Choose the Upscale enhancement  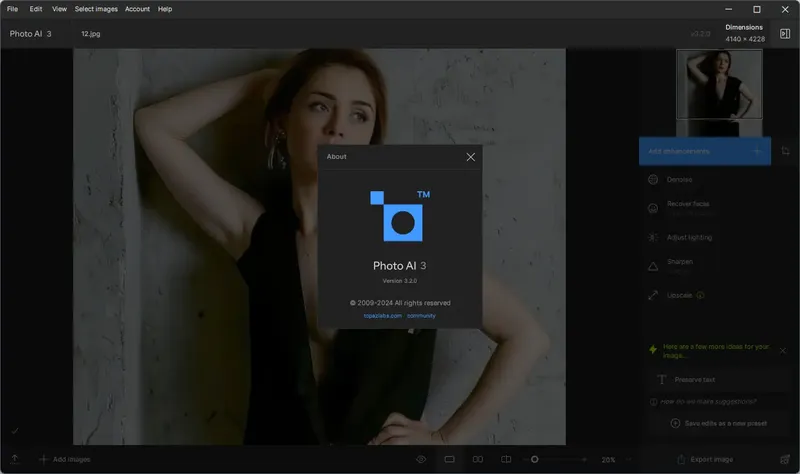pyautogui.click(x=680, y=295)
